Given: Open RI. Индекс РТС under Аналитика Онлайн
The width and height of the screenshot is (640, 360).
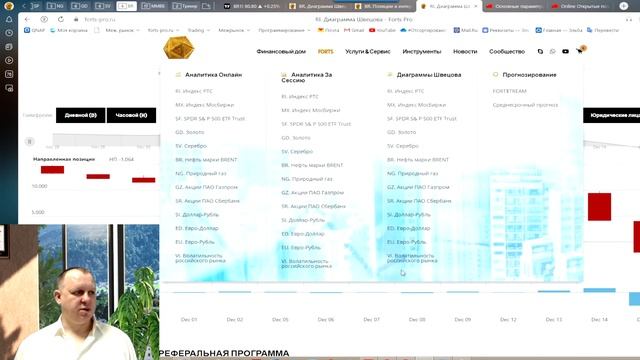Looking at the screenshot, I should tap(194, 91).
